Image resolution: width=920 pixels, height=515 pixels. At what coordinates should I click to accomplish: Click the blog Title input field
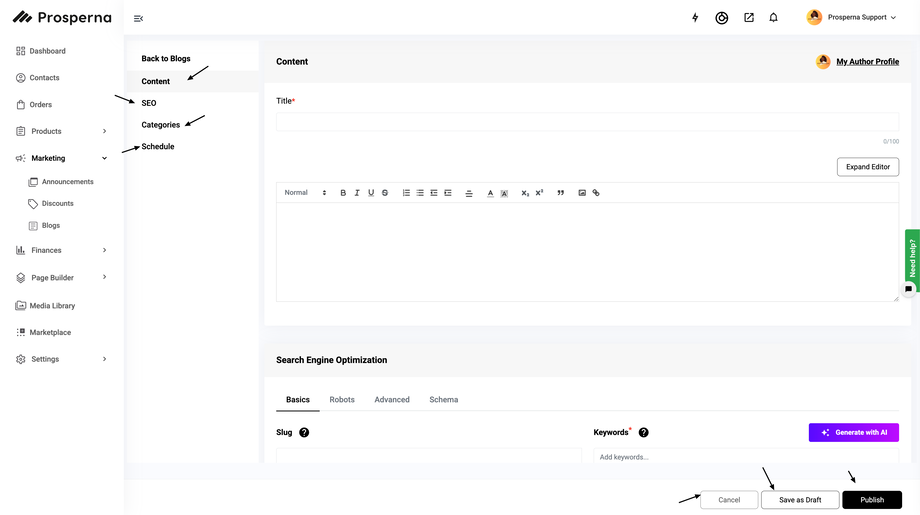pyautogui.click(x=587, y=122)
